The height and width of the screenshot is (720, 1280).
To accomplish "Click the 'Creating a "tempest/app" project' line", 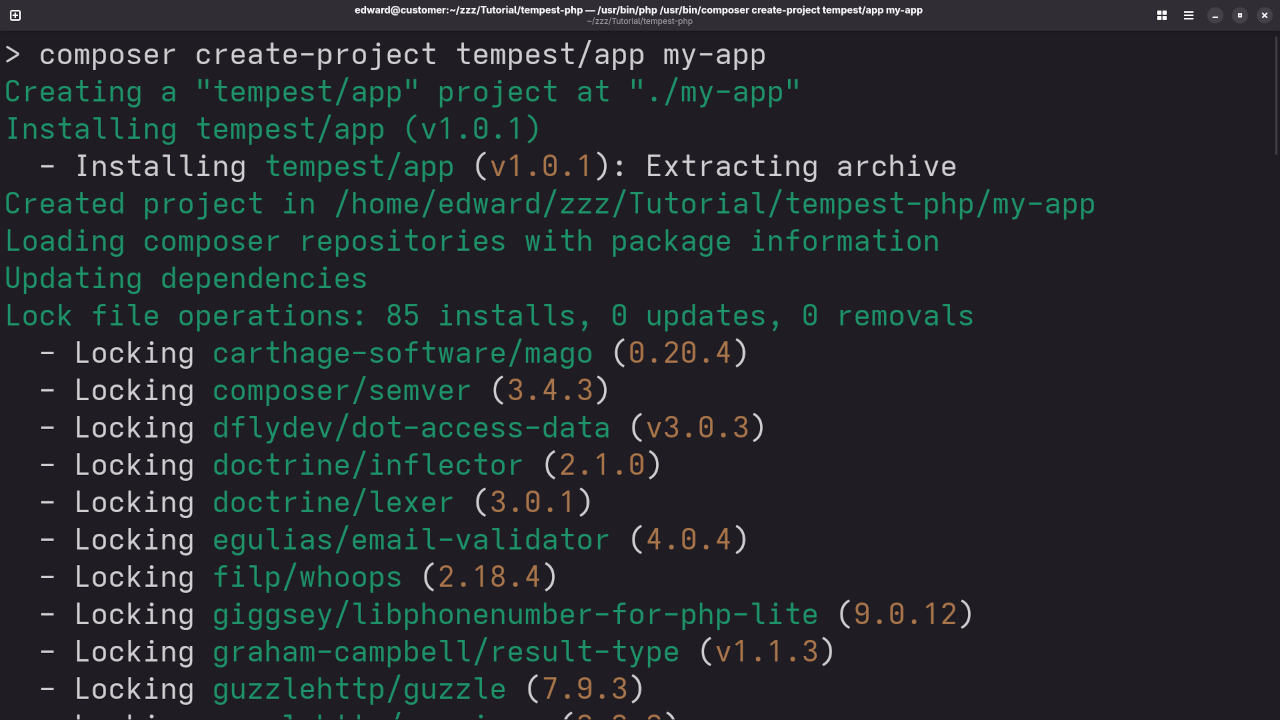I will [403, 92].
